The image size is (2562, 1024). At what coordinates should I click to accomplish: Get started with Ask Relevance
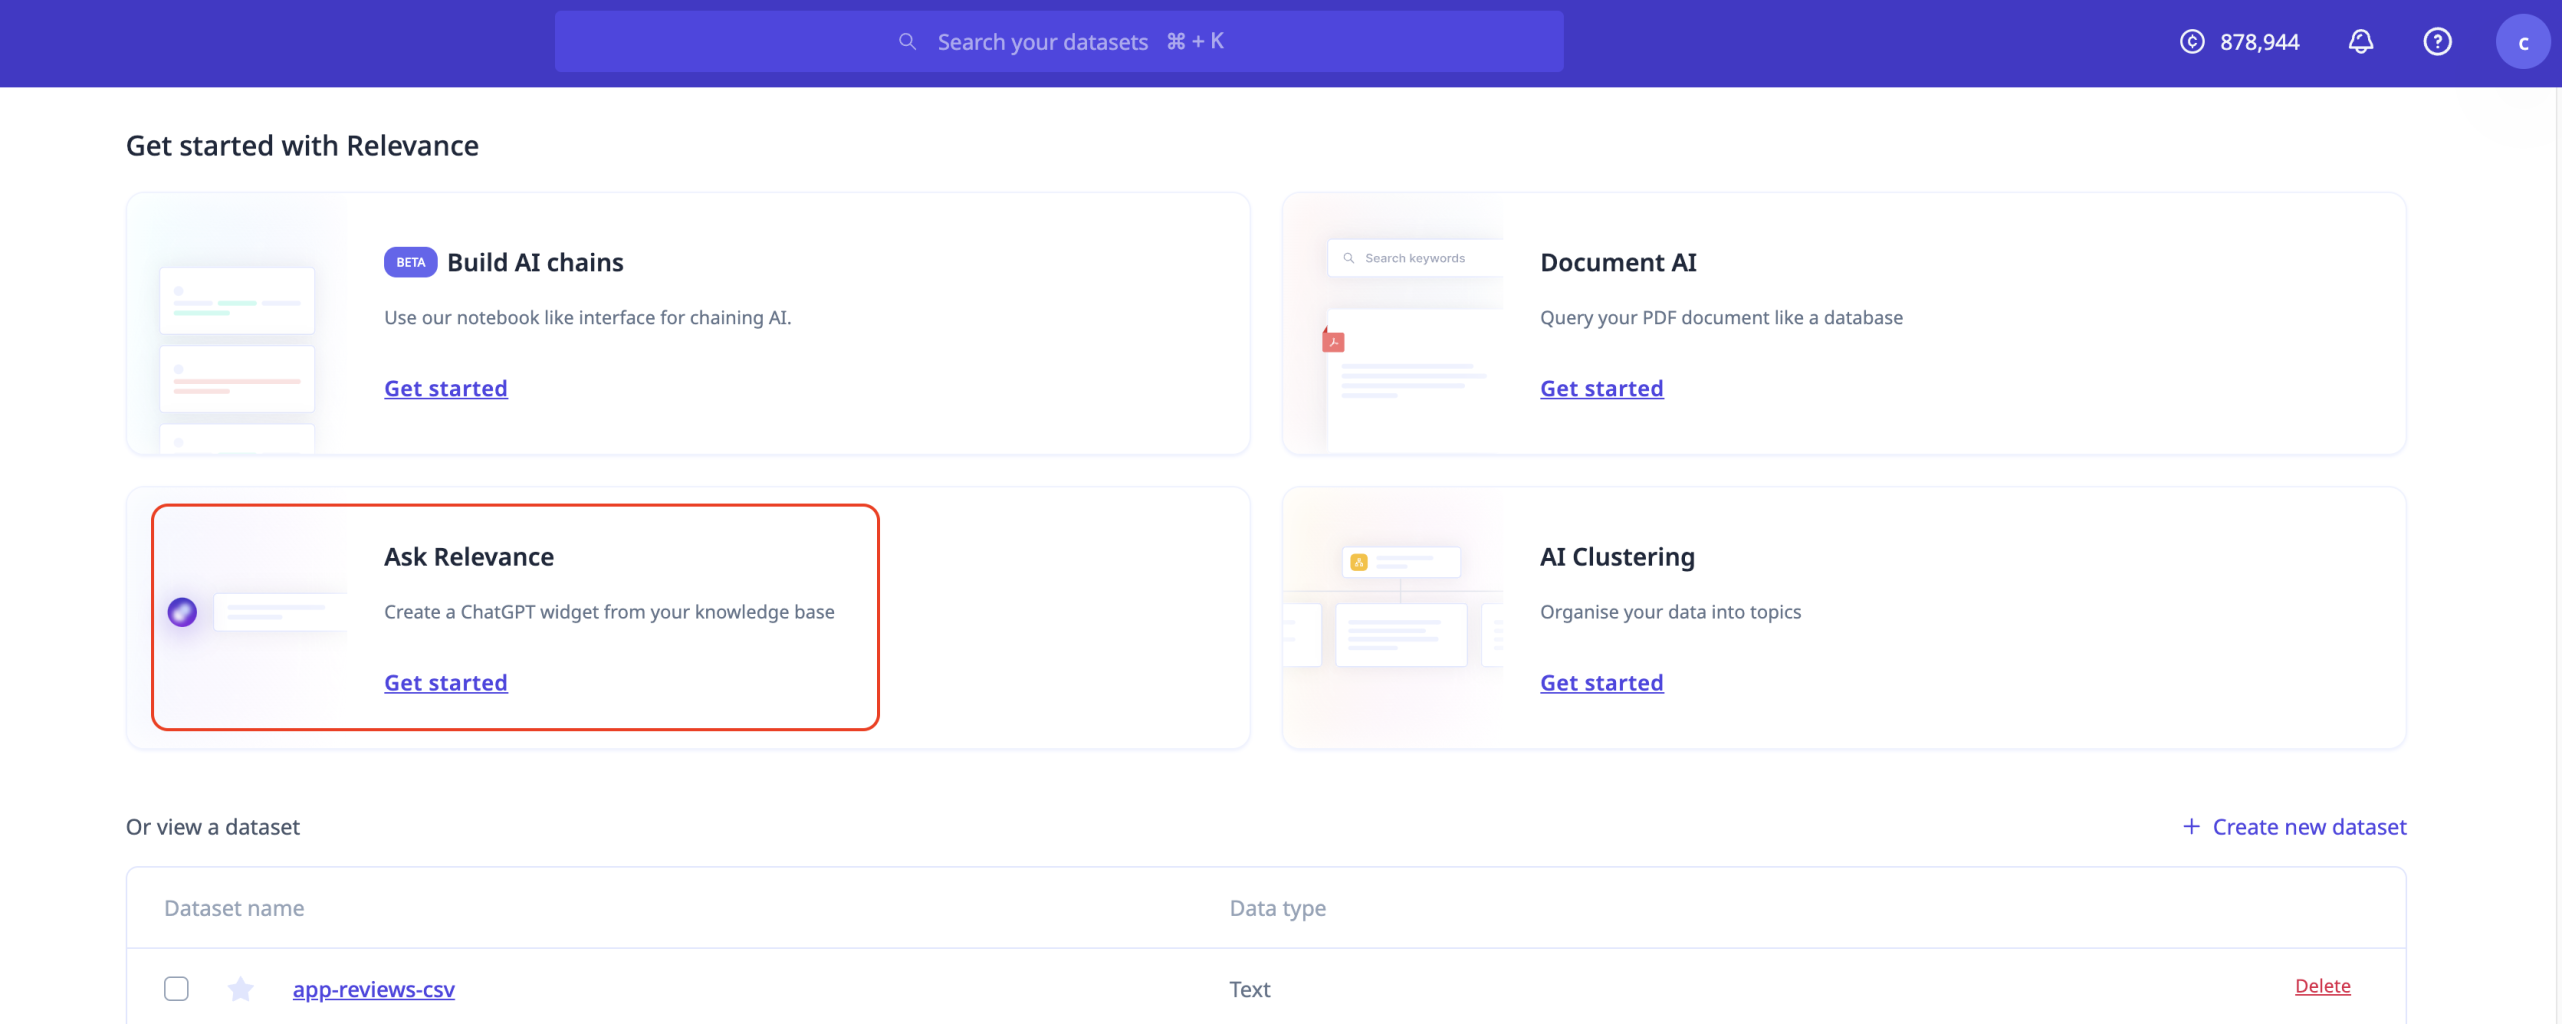pos(446,682)
